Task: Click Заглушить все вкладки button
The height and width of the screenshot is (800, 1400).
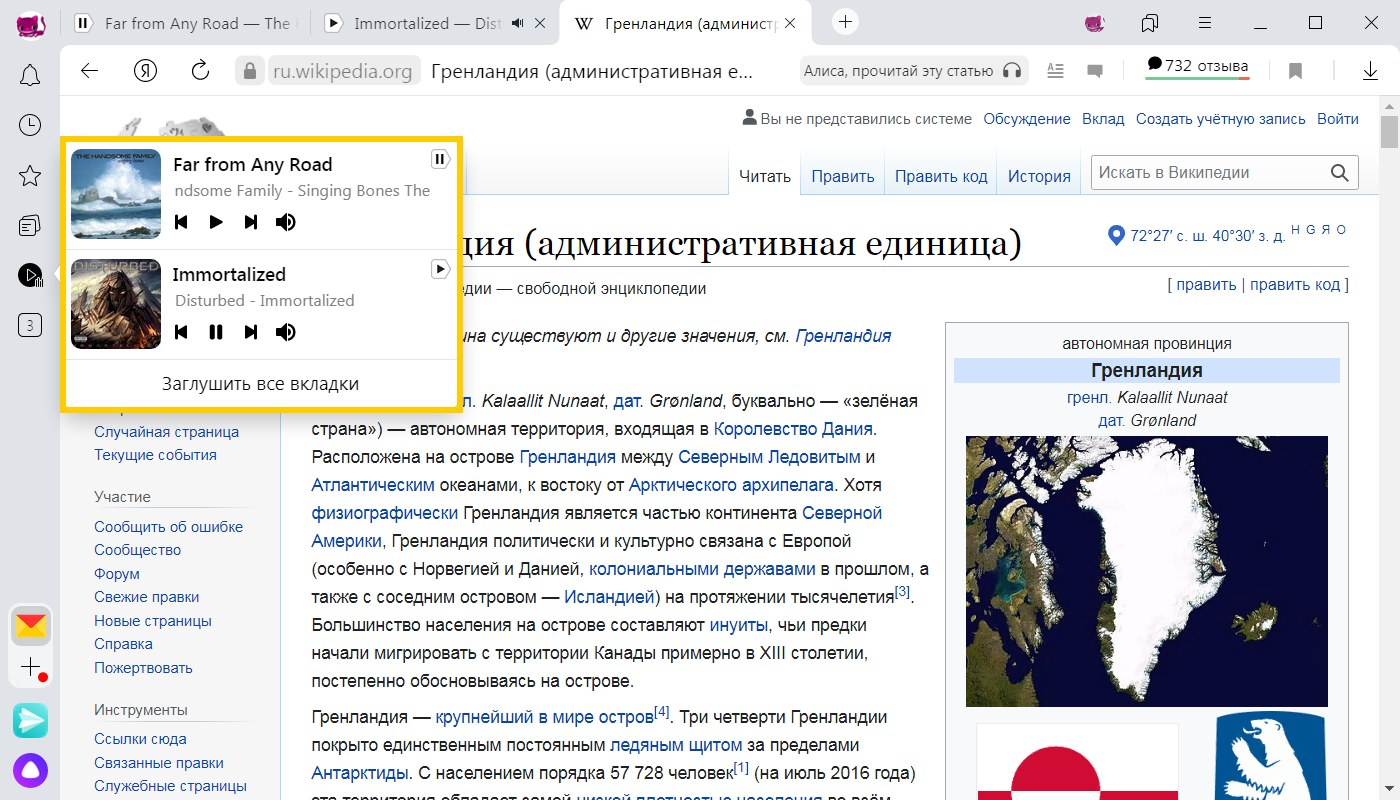Action: 260,384
